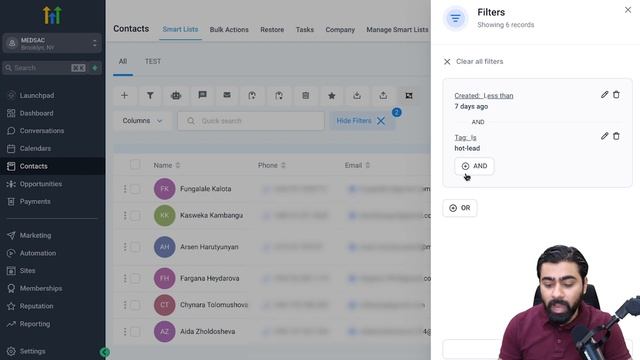Check the Fungalale Kalota row checkbox
This screenshot has width=640, height=360.
click(135, 189)
